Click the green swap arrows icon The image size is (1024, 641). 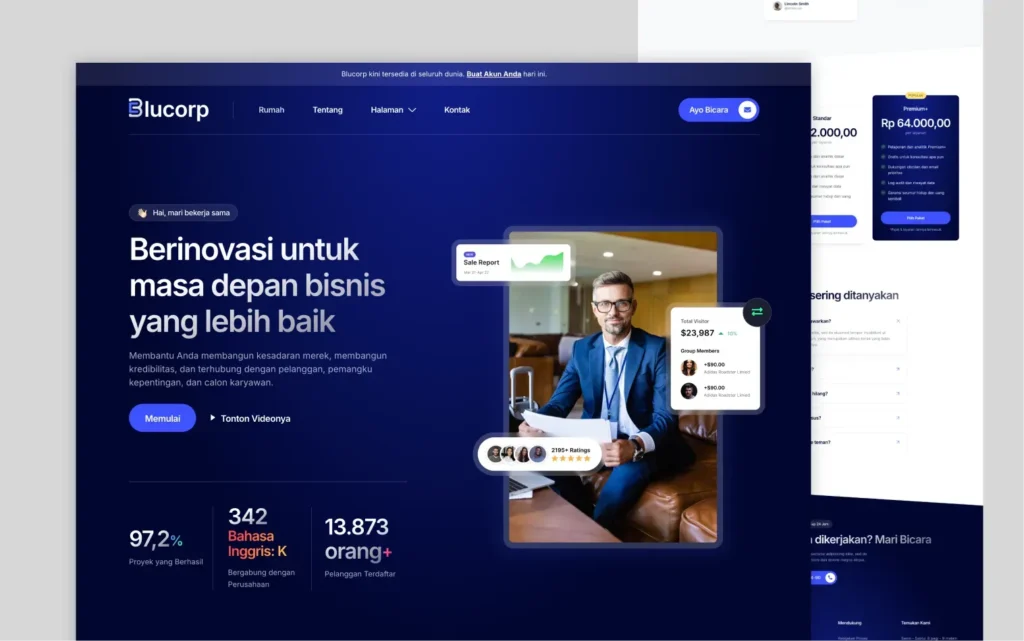757,312
